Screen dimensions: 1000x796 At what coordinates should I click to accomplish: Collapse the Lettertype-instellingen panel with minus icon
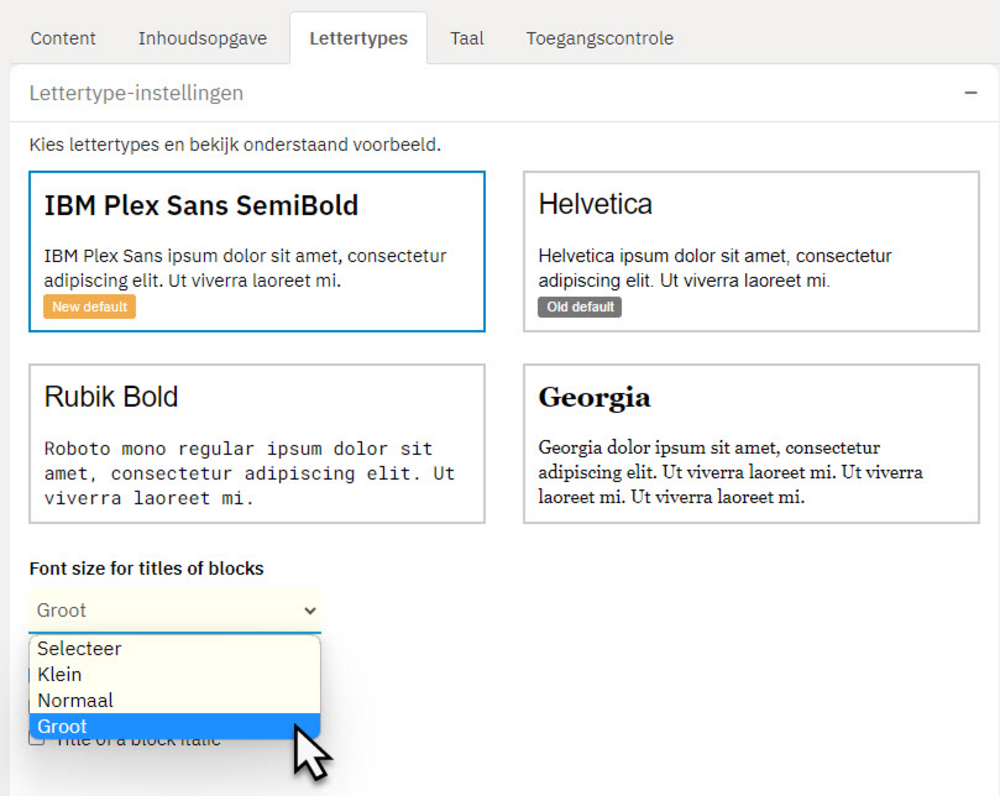971,93
